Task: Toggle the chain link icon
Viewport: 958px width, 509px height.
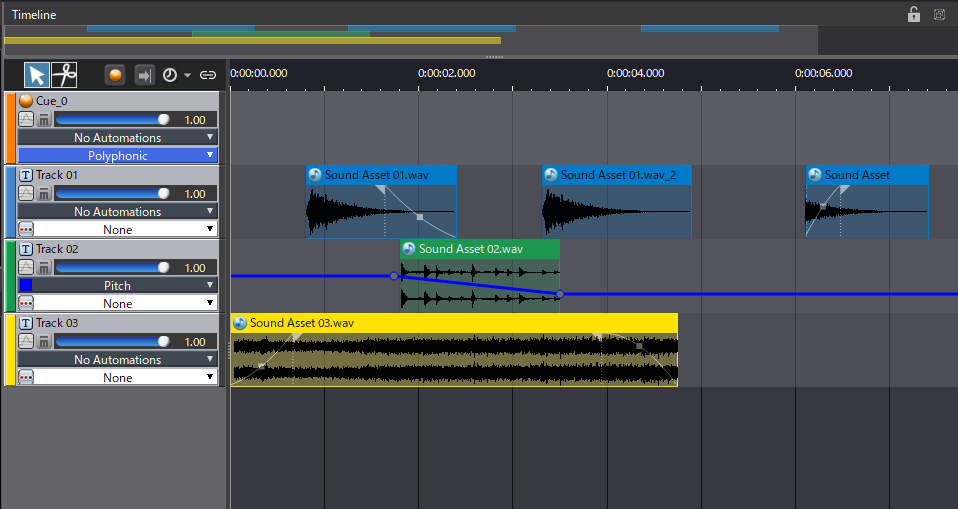Action: [208, 75]
